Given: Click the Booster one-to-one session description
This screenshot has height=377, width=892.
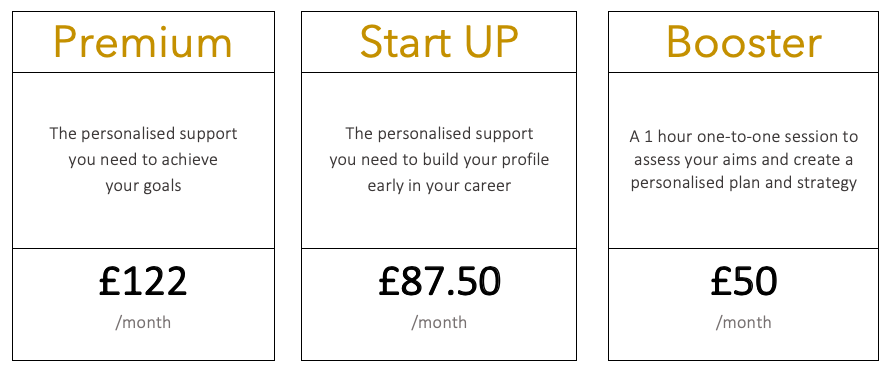Looking at the screenshot, I should [744, 160].
